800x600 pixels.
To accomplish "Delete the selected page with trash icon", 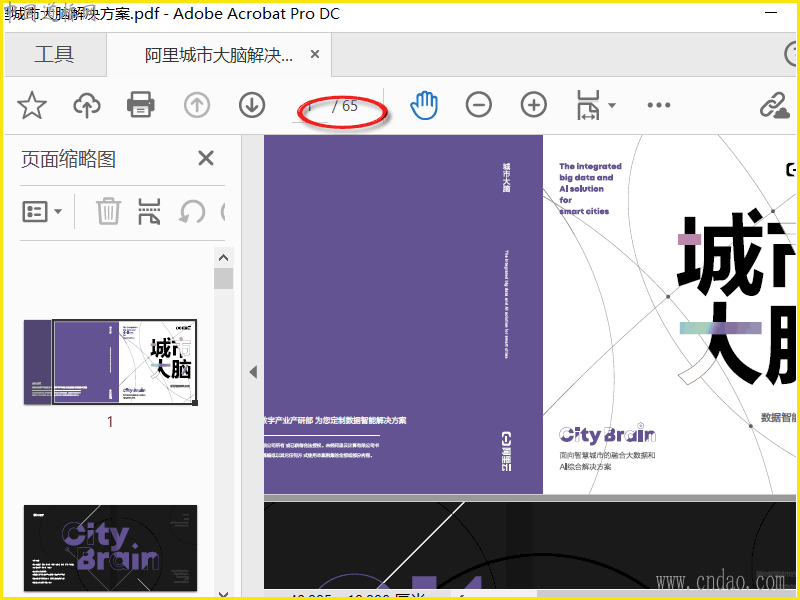I will coord(109,211).
